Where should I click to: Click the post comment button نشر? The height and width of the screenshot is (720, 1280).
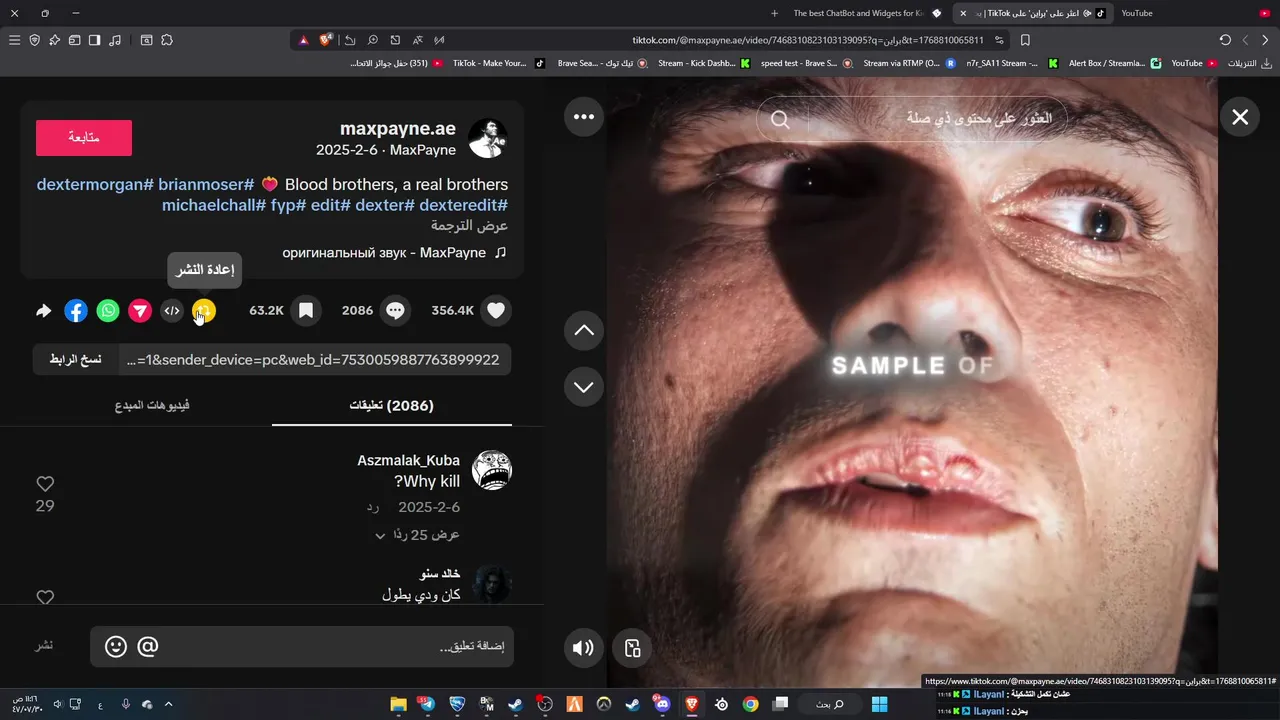tap(45, 646)
